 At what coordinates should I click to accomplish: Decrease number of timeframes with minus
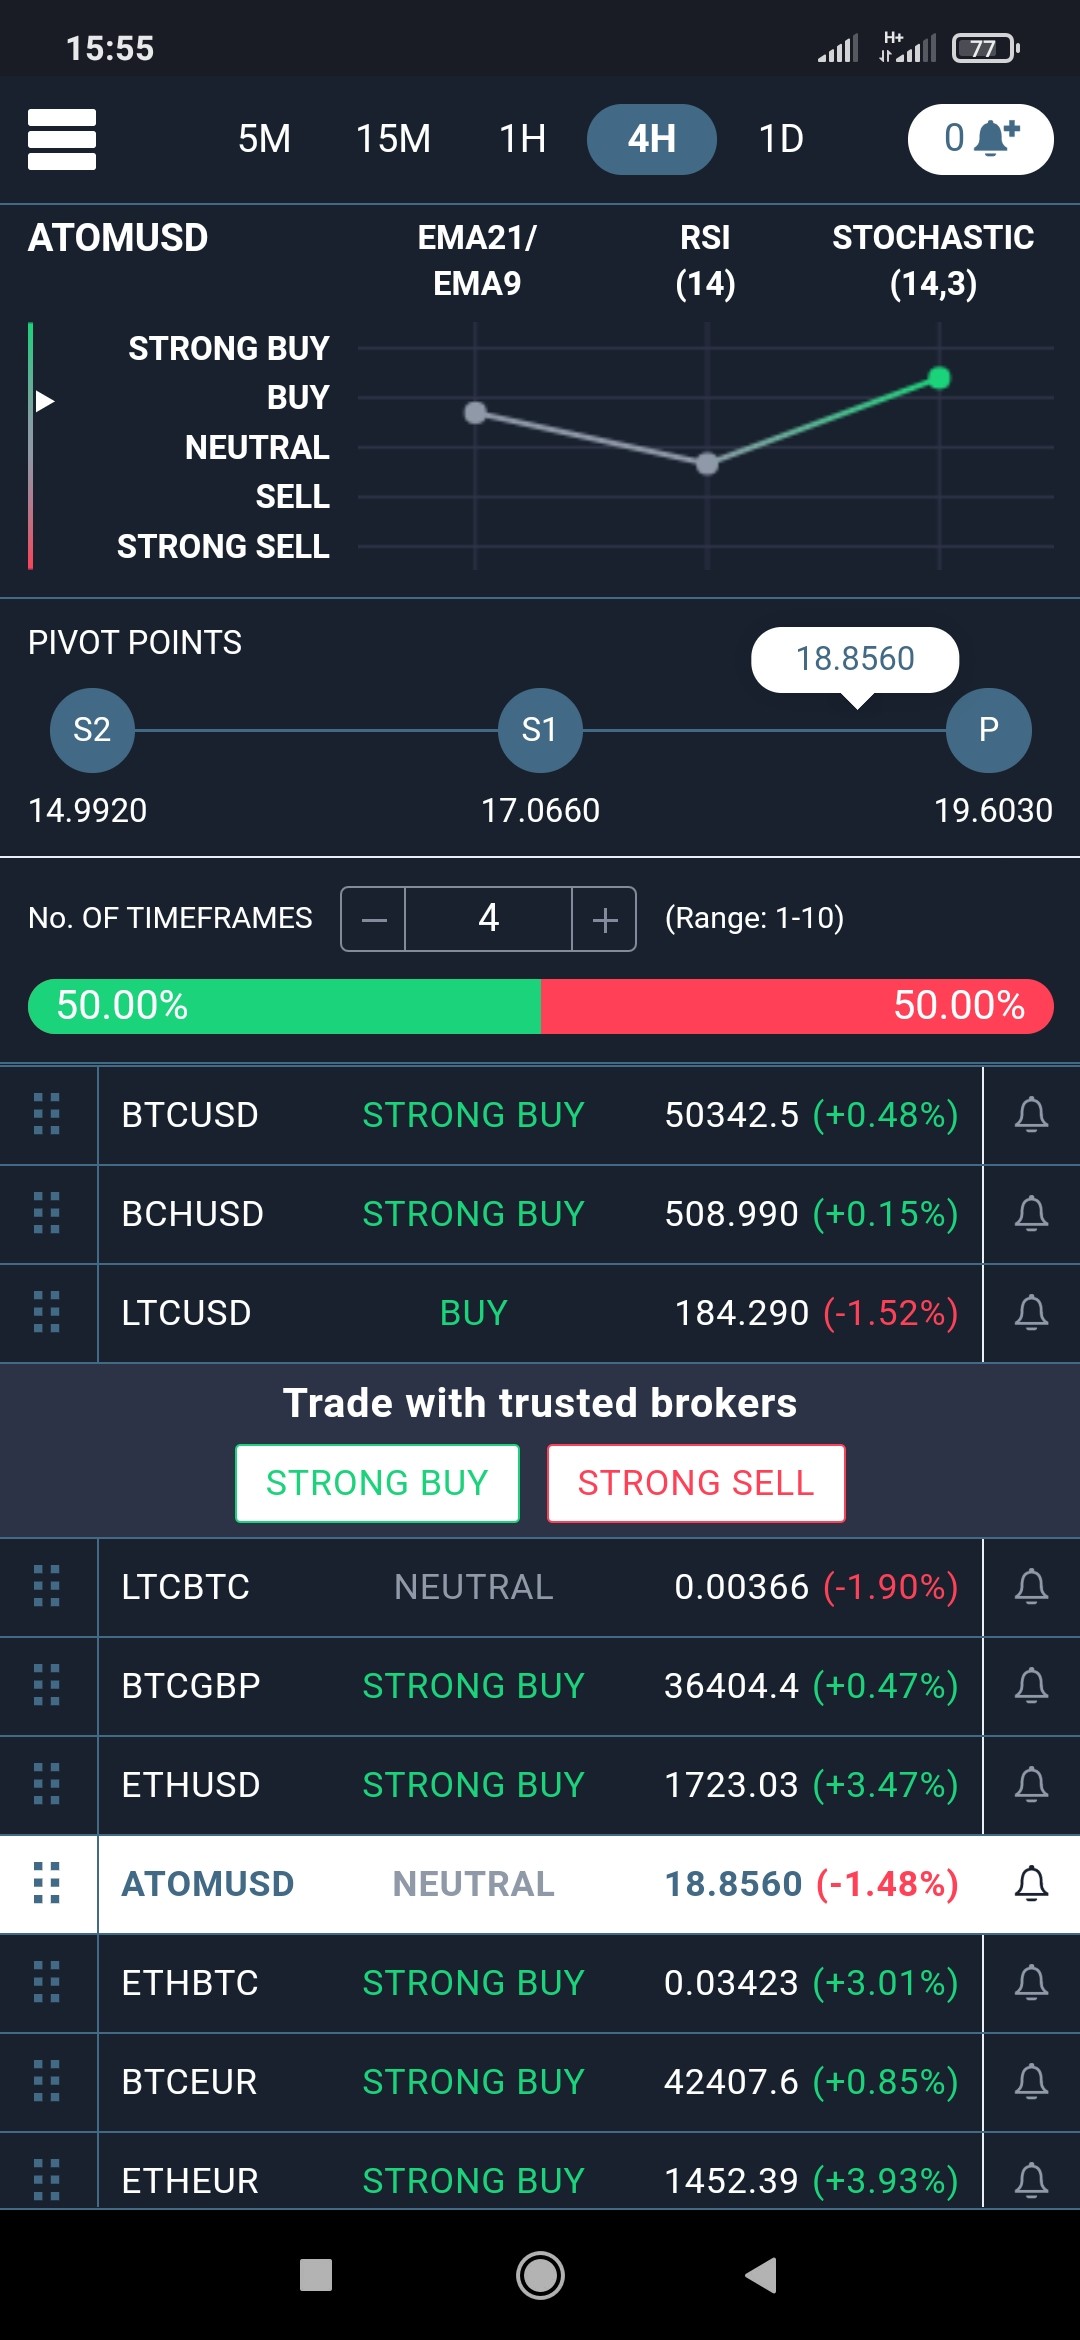click(x=374, y=919)
